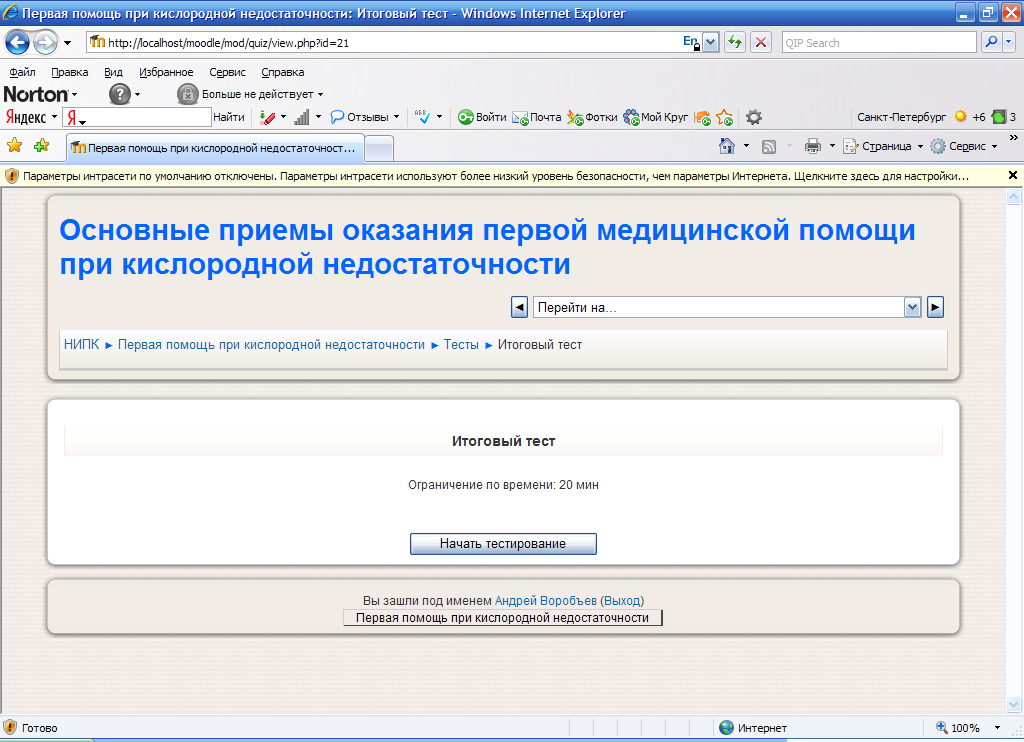Click the QIP Search input box
Screen dimensions: 1024x742
coord(879,42)
